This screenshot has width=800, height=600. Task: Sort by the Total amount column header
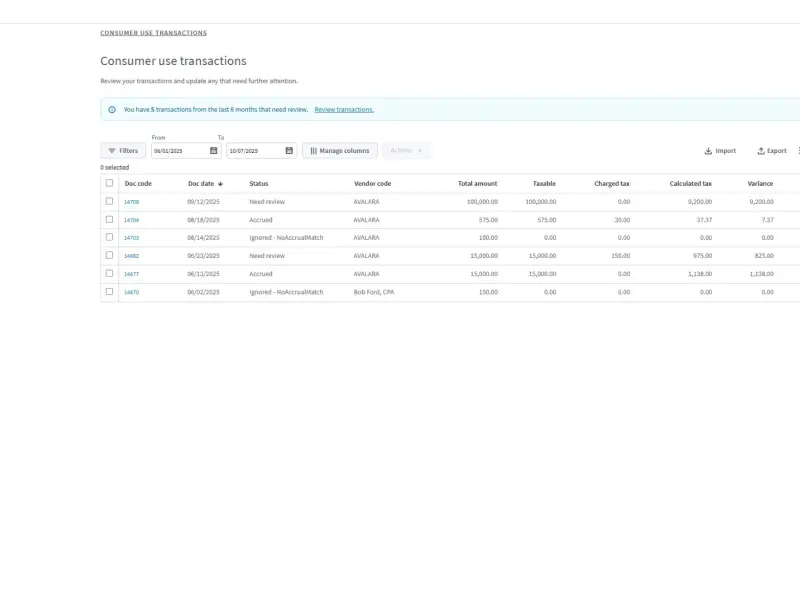[478, 184]
